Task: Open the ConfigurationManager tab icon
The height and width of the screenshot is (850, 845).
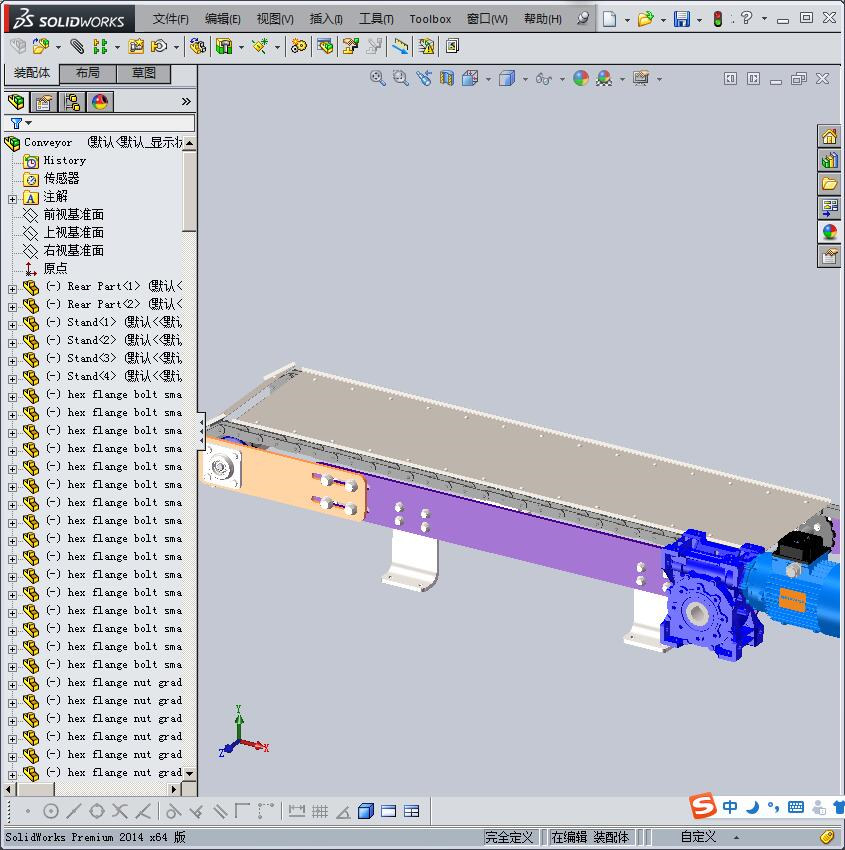Action: tap(72, 102)
